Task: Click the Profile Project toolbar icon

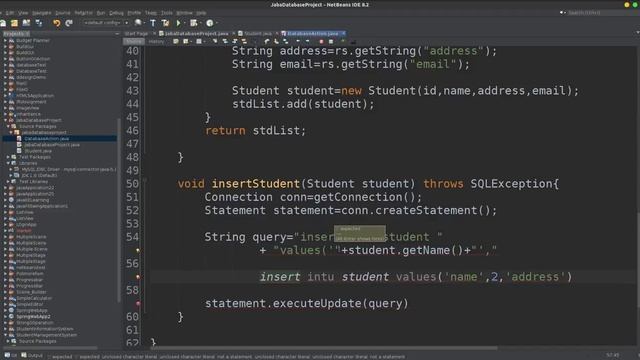Action: coord(210,23)
